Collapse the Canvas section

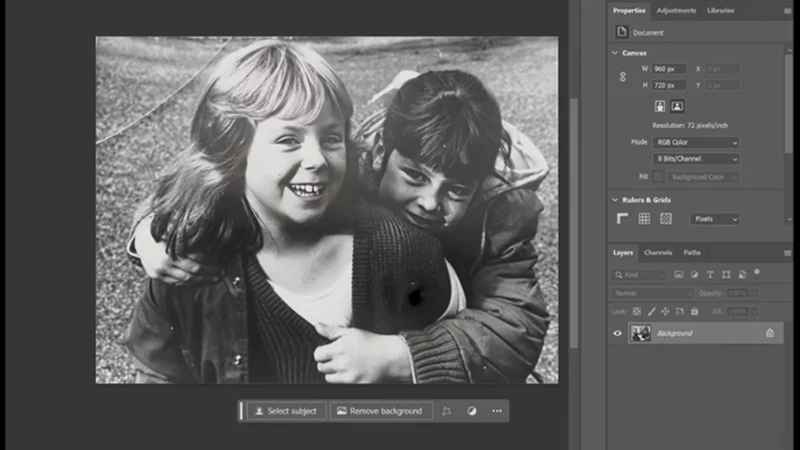[615, 53]
